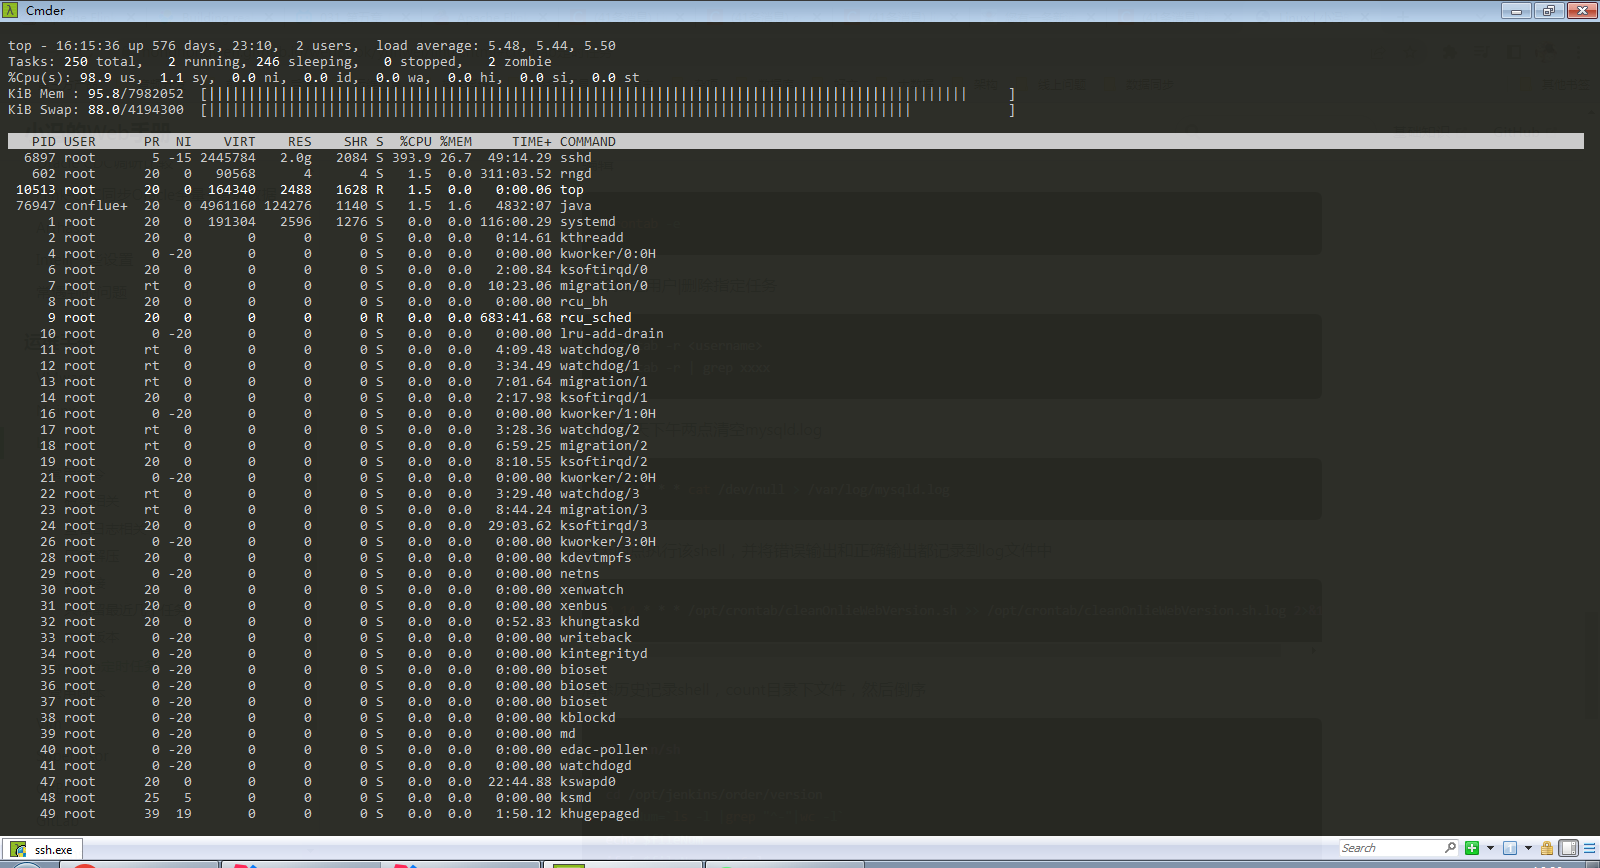Click the kintegrityd process name

pos(604,654)
